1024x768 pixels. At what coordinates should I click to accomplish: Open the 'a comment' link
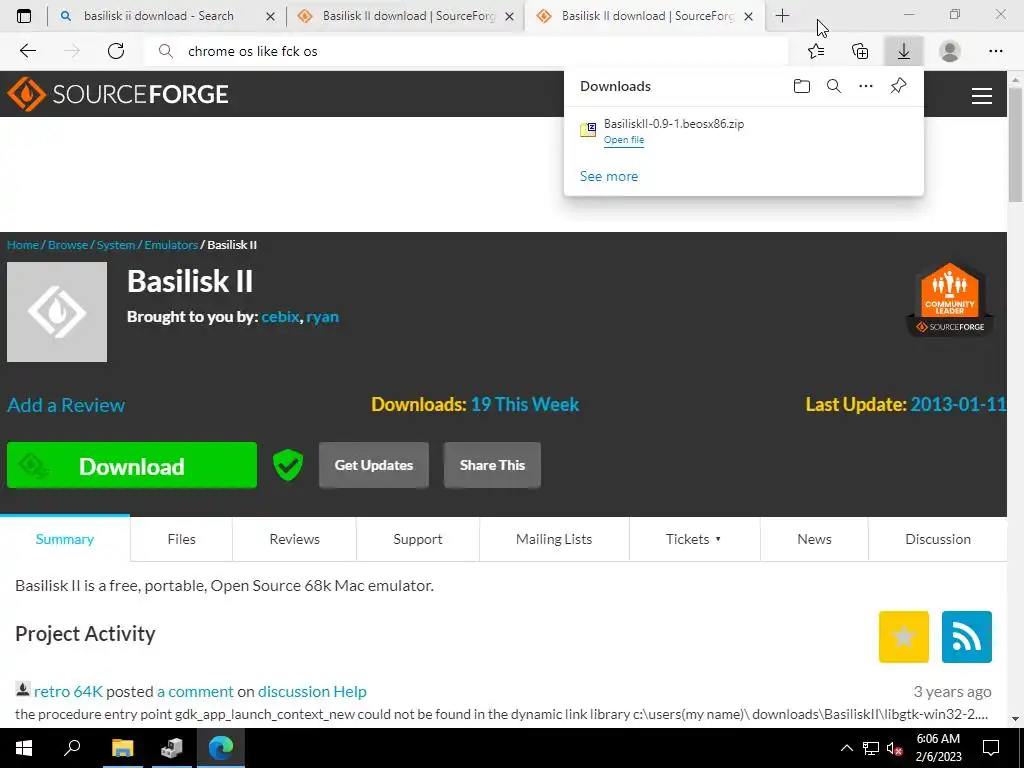pyautogui.click(x=195, y=692)
